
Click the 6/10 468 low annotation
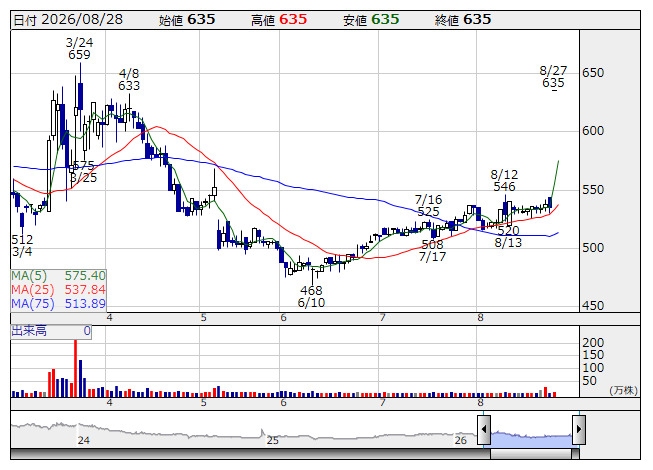click(x=311, y=296)
